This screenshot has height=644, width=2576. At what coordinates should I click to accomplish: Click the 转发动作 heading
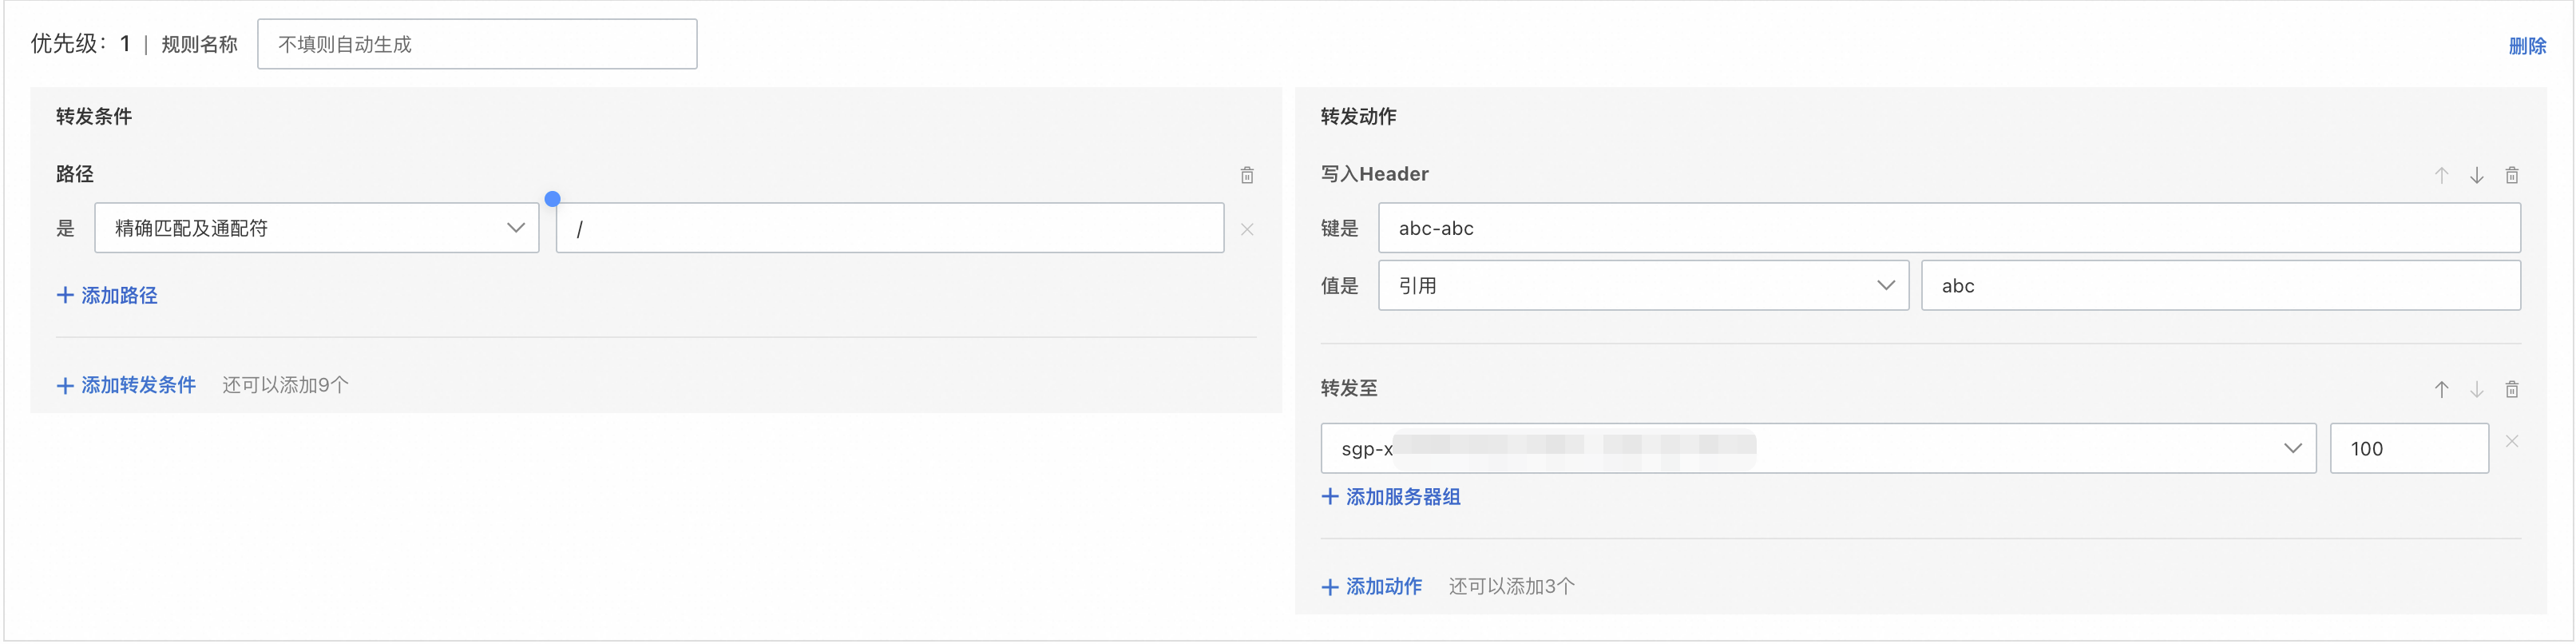[x=1358, y=116]
